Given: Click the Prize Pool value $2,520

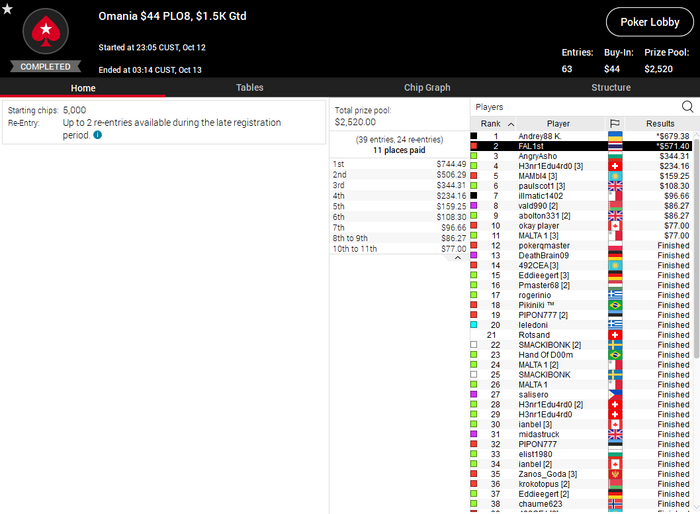Looking at the screenshot, I should tap(658, 69).
